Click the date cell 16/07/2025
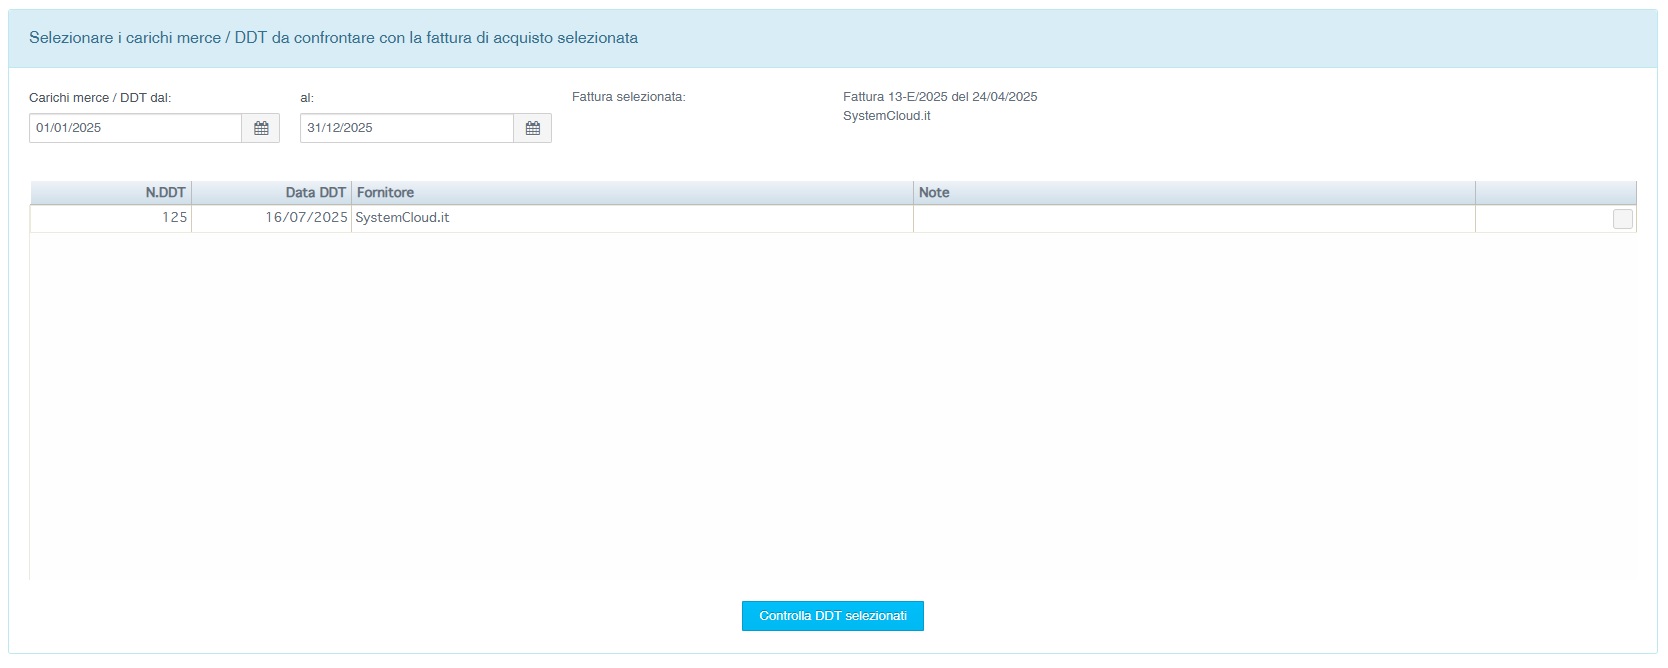Image resolution: width=1668 pixels, height=668 pixels. click(306, 218)
